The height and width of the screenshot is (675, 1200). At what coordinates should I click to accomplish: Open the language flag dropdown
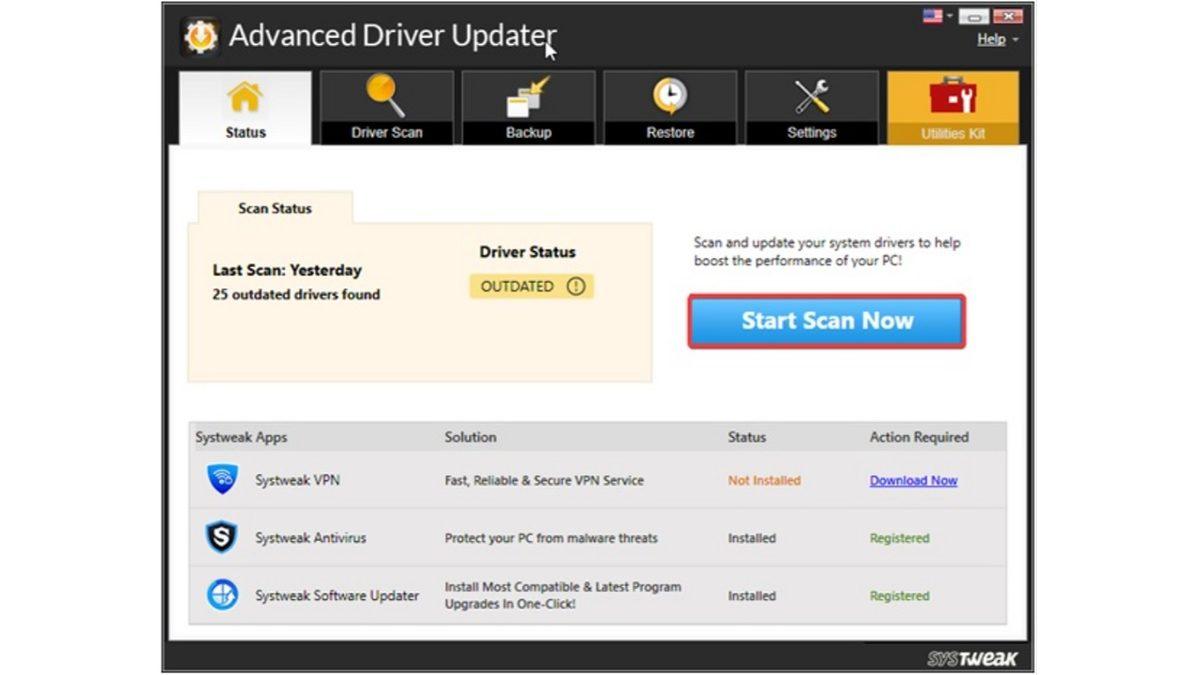coord(936,16)
